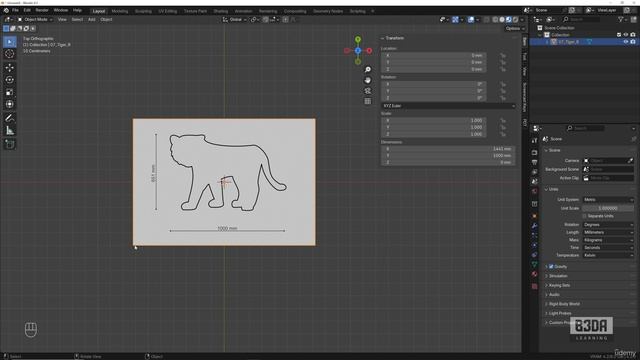Click the pan view hand icon
The height and width of the screenshot is (360, 640).
pyautogui.click(x=368, y=80)
